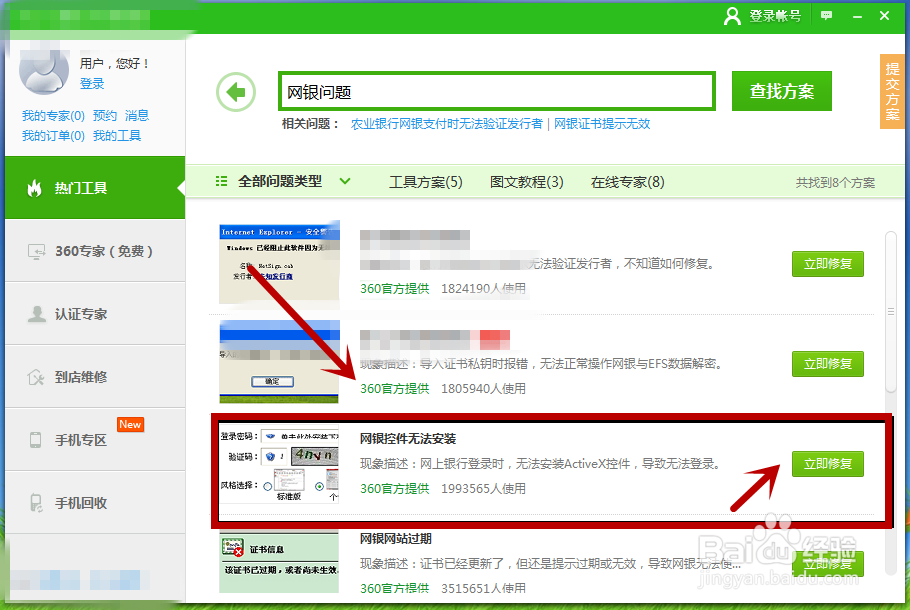Click the 1993565人使用 usage count
The height and width of the screenshot is (610, 910).
coord(483,489)
